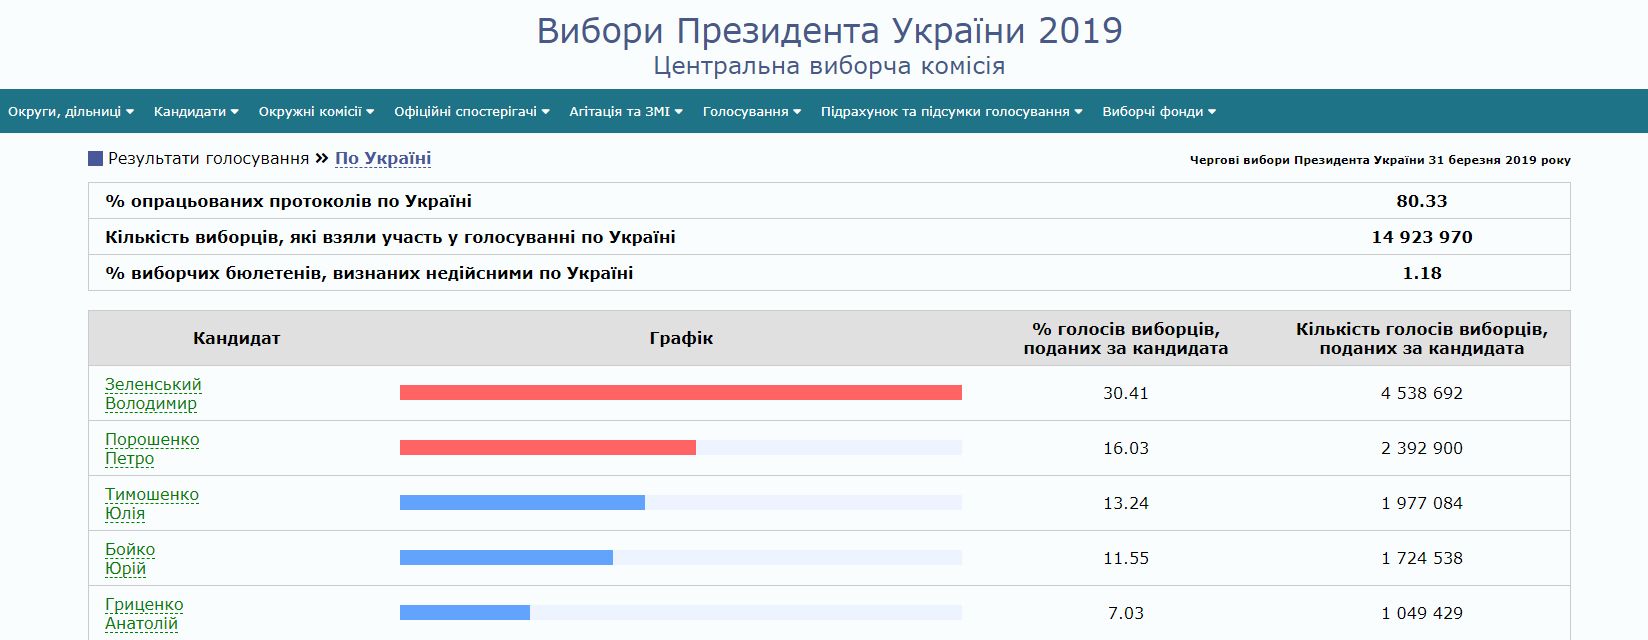Expand the Офіційні спостерігачі menu
Screen dimensions: 1648x640
point(472,112)
